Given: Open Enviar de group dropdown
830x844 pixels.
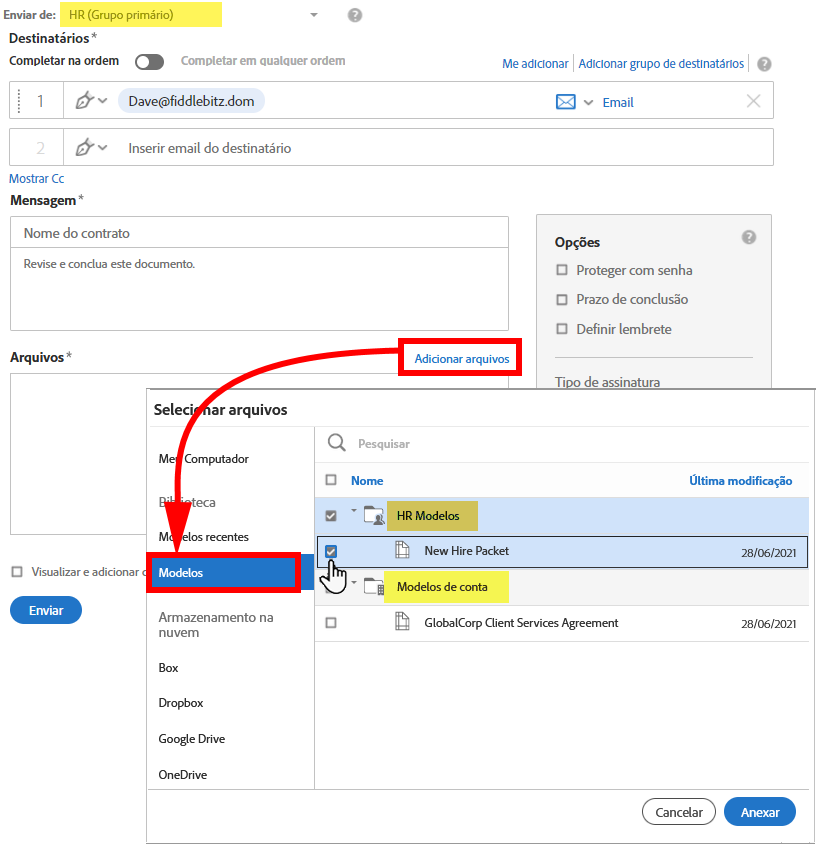Looking at the screenshot, I should (x=313, y=15).
